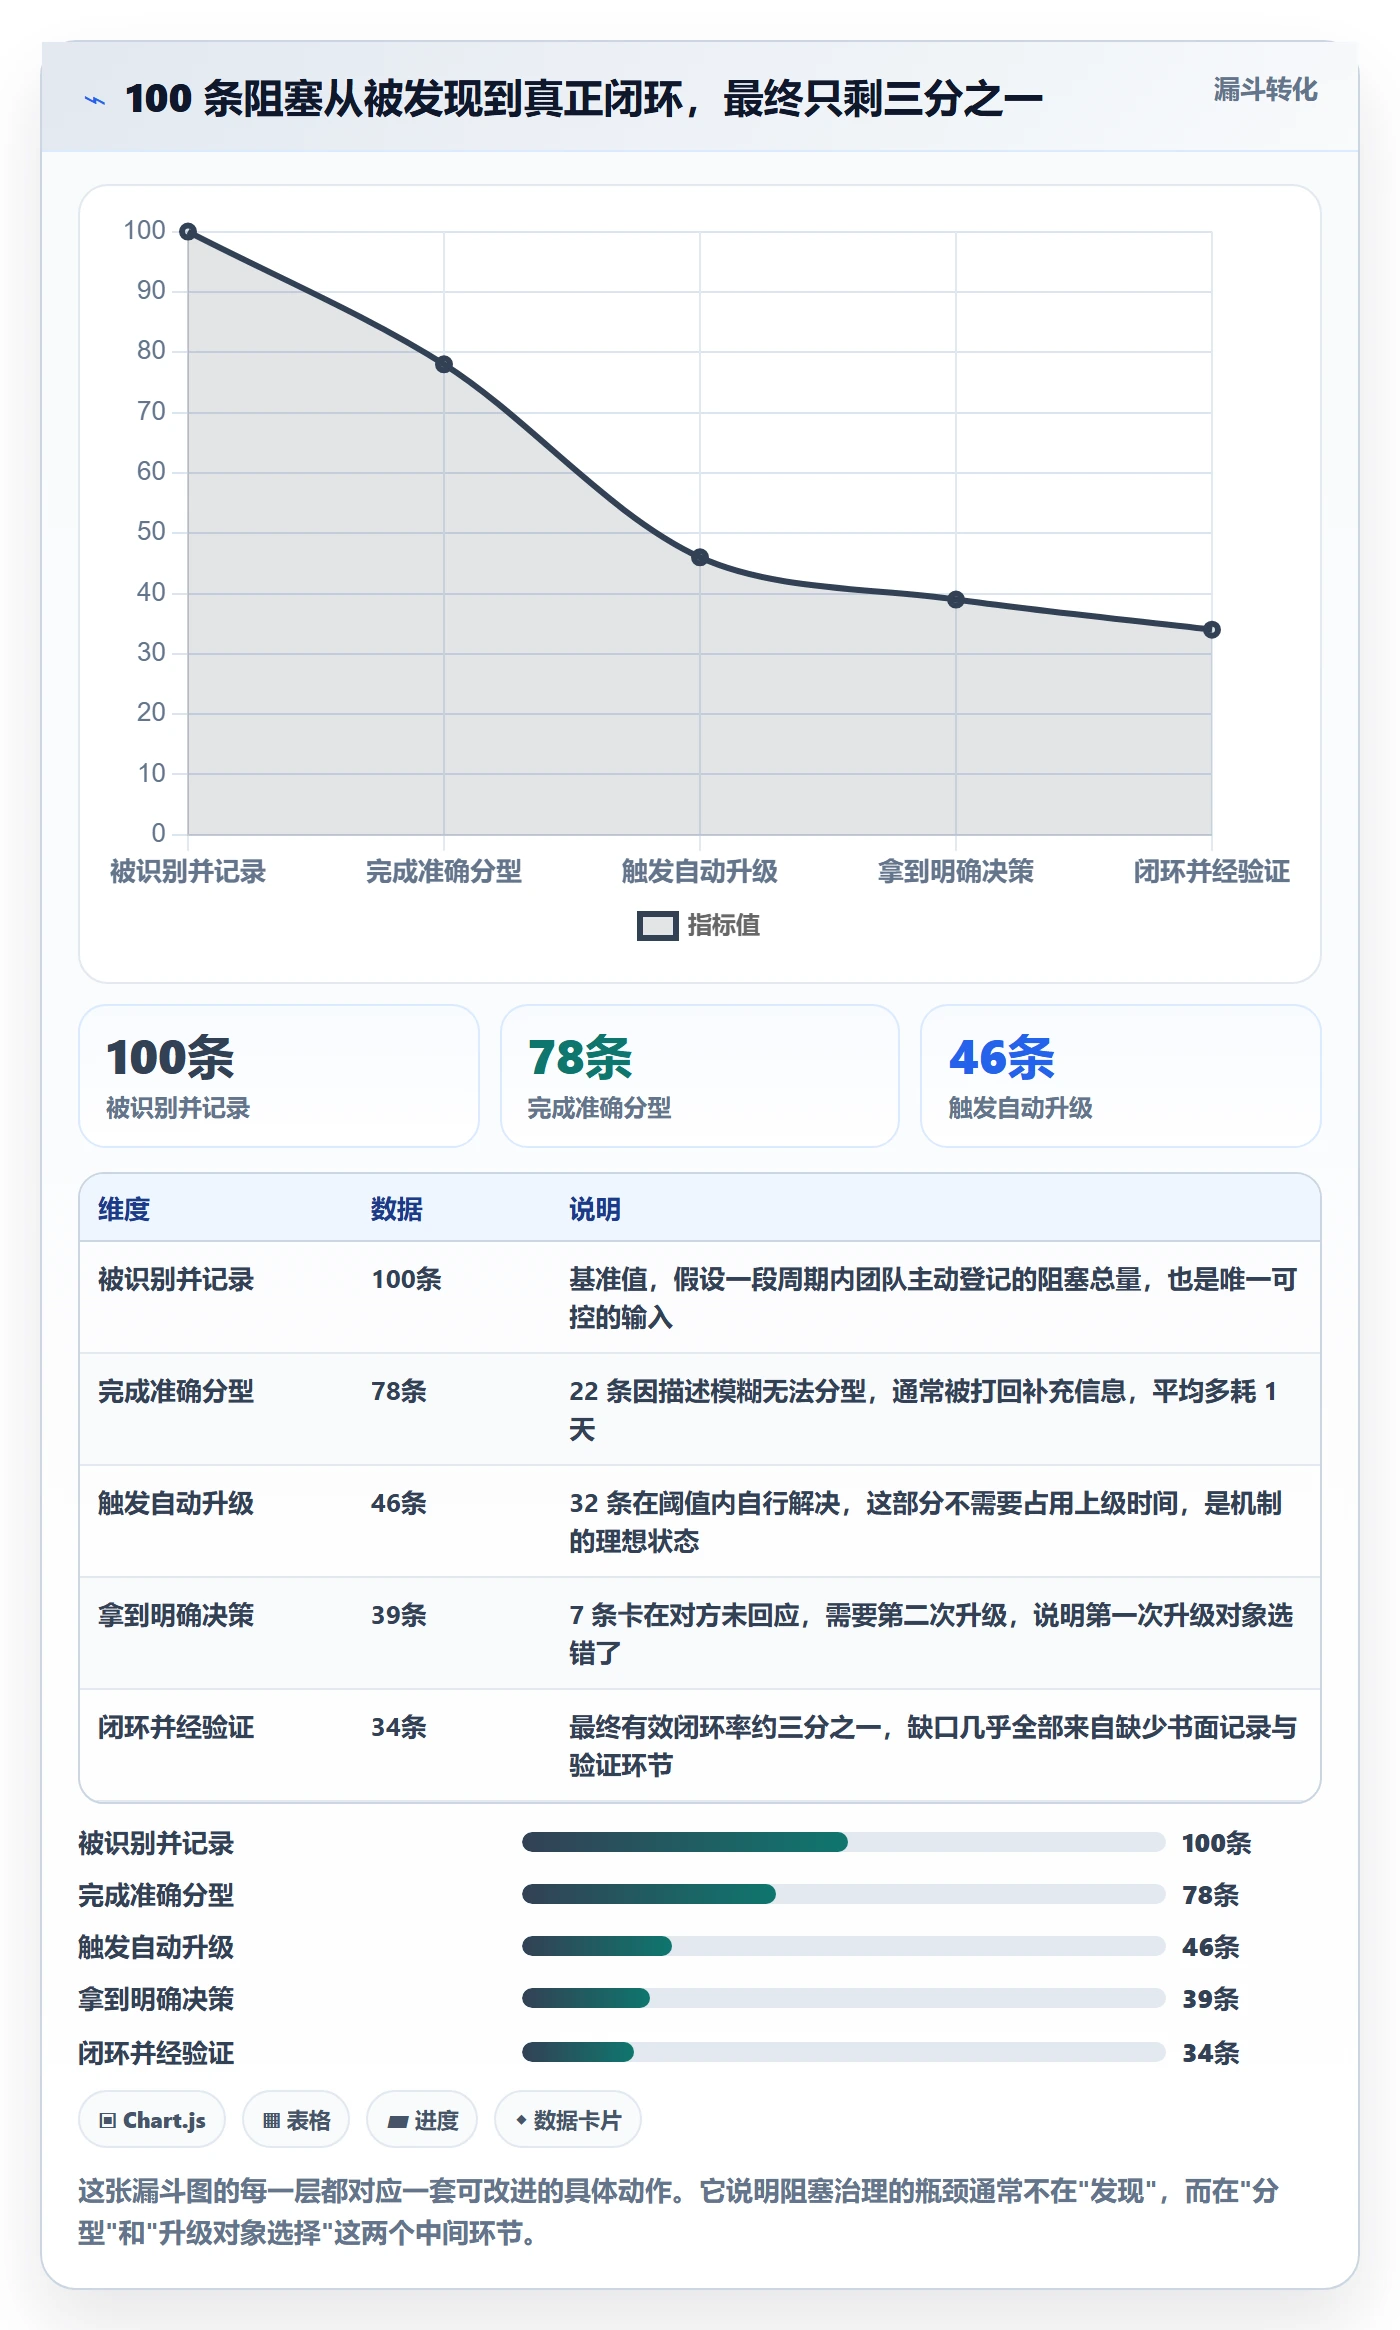Click the grid icon in the 表格 chip
Screen dimensions: 1400x2330
[x=271, y=2121]
